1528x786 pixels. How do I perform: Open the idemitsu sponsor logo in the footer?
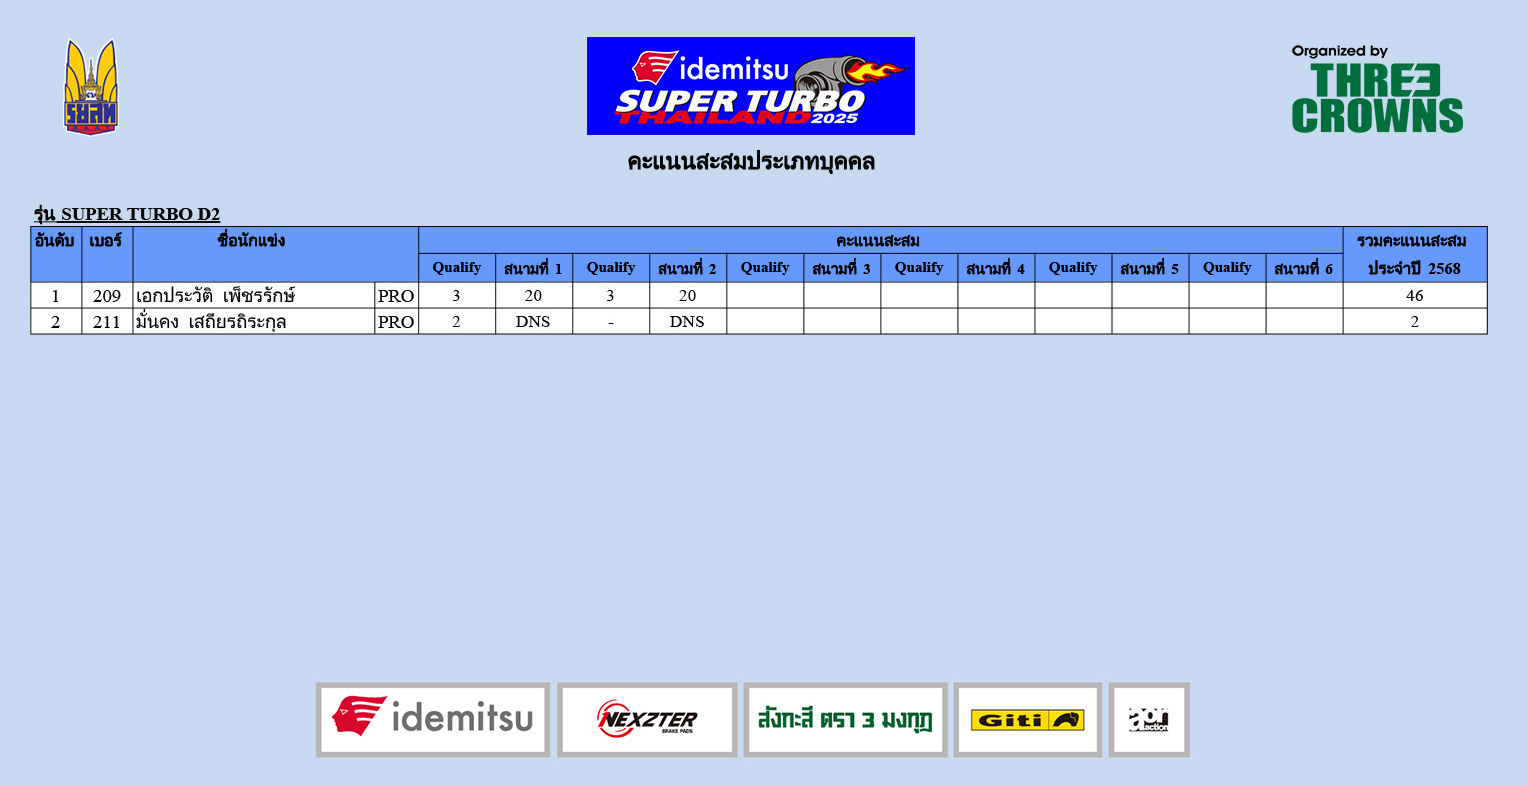click(x=433, y=720)
